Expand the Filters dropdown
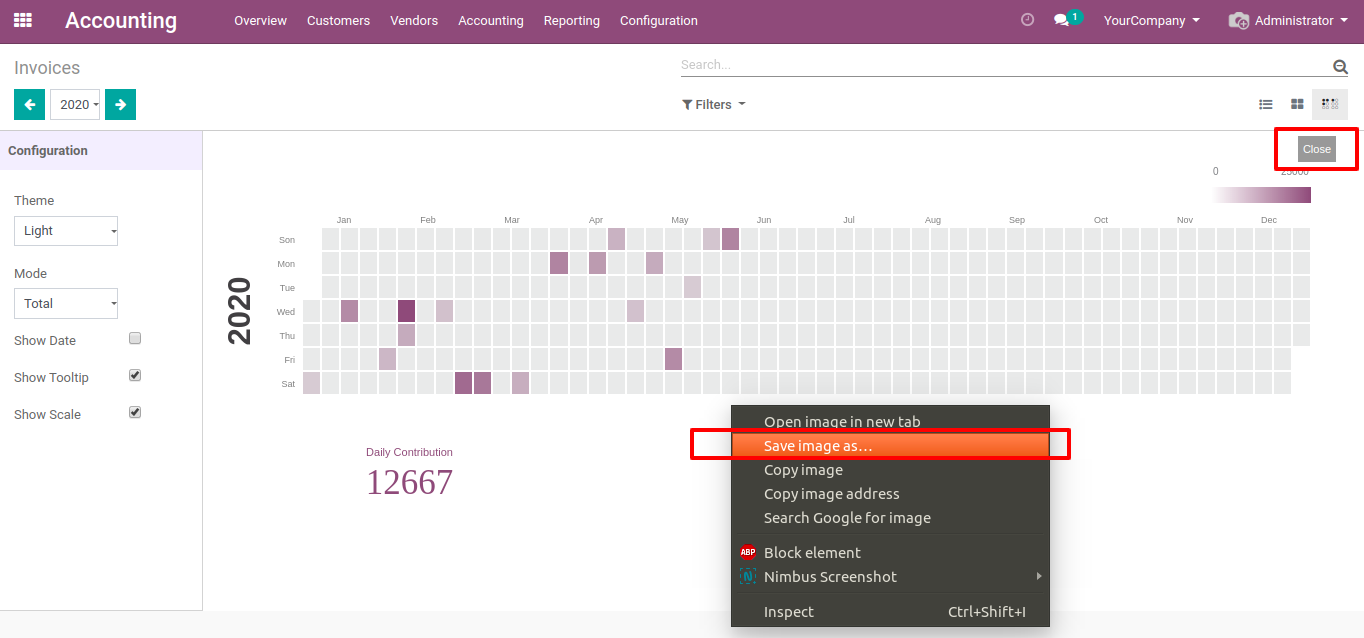 (714, 105)
